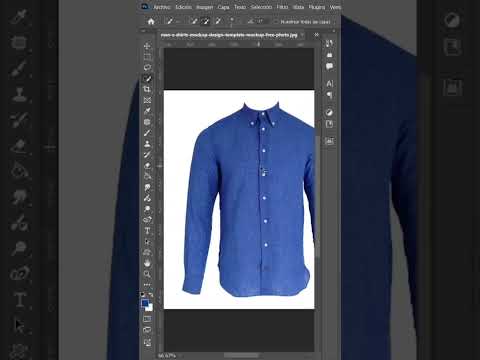Open the Character panel icon (A|)
Image resolution: width=480 pixels, height=360 pixels.
[329, 83]
